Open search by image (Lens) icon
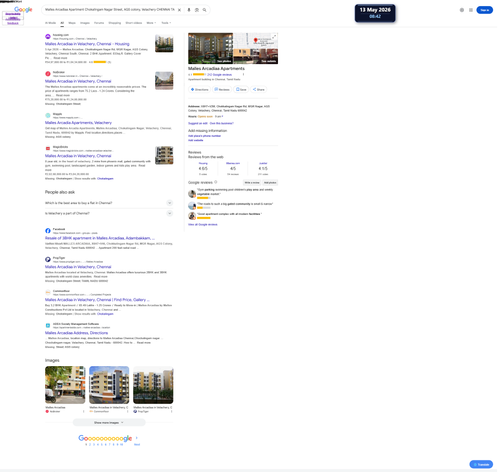Image resolution: width=500 pixels, height=472 pixels. 197,10
